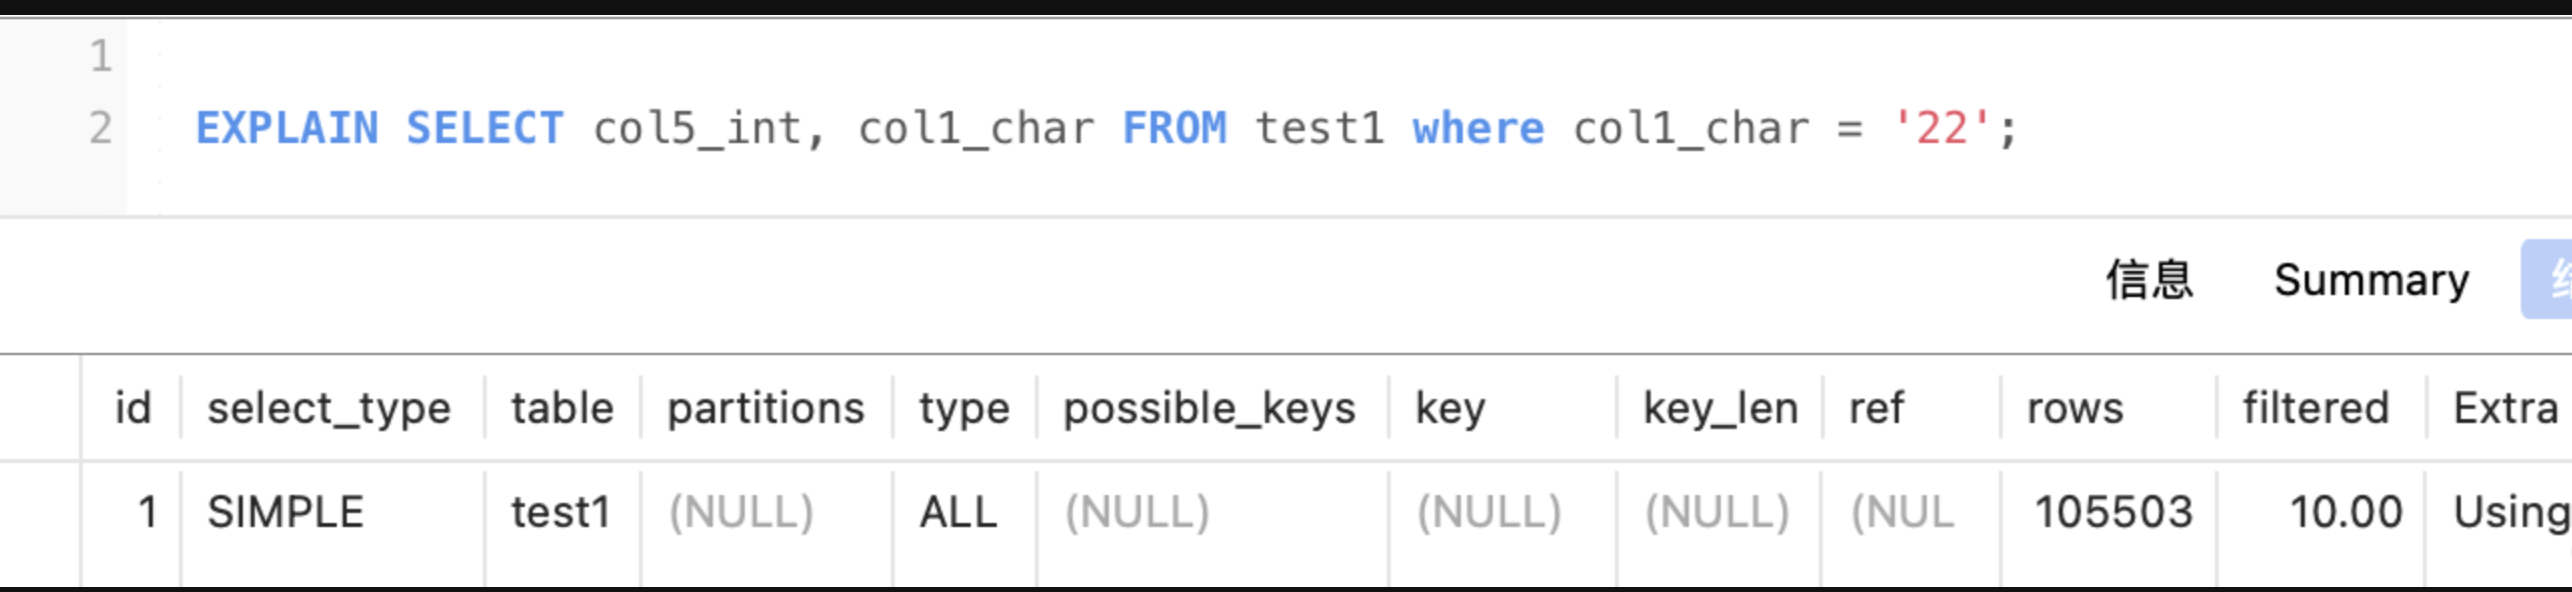The height and width of the screenshot is (592, 2572).
Task: Click the partitions column header
Action: pos(765,408)
